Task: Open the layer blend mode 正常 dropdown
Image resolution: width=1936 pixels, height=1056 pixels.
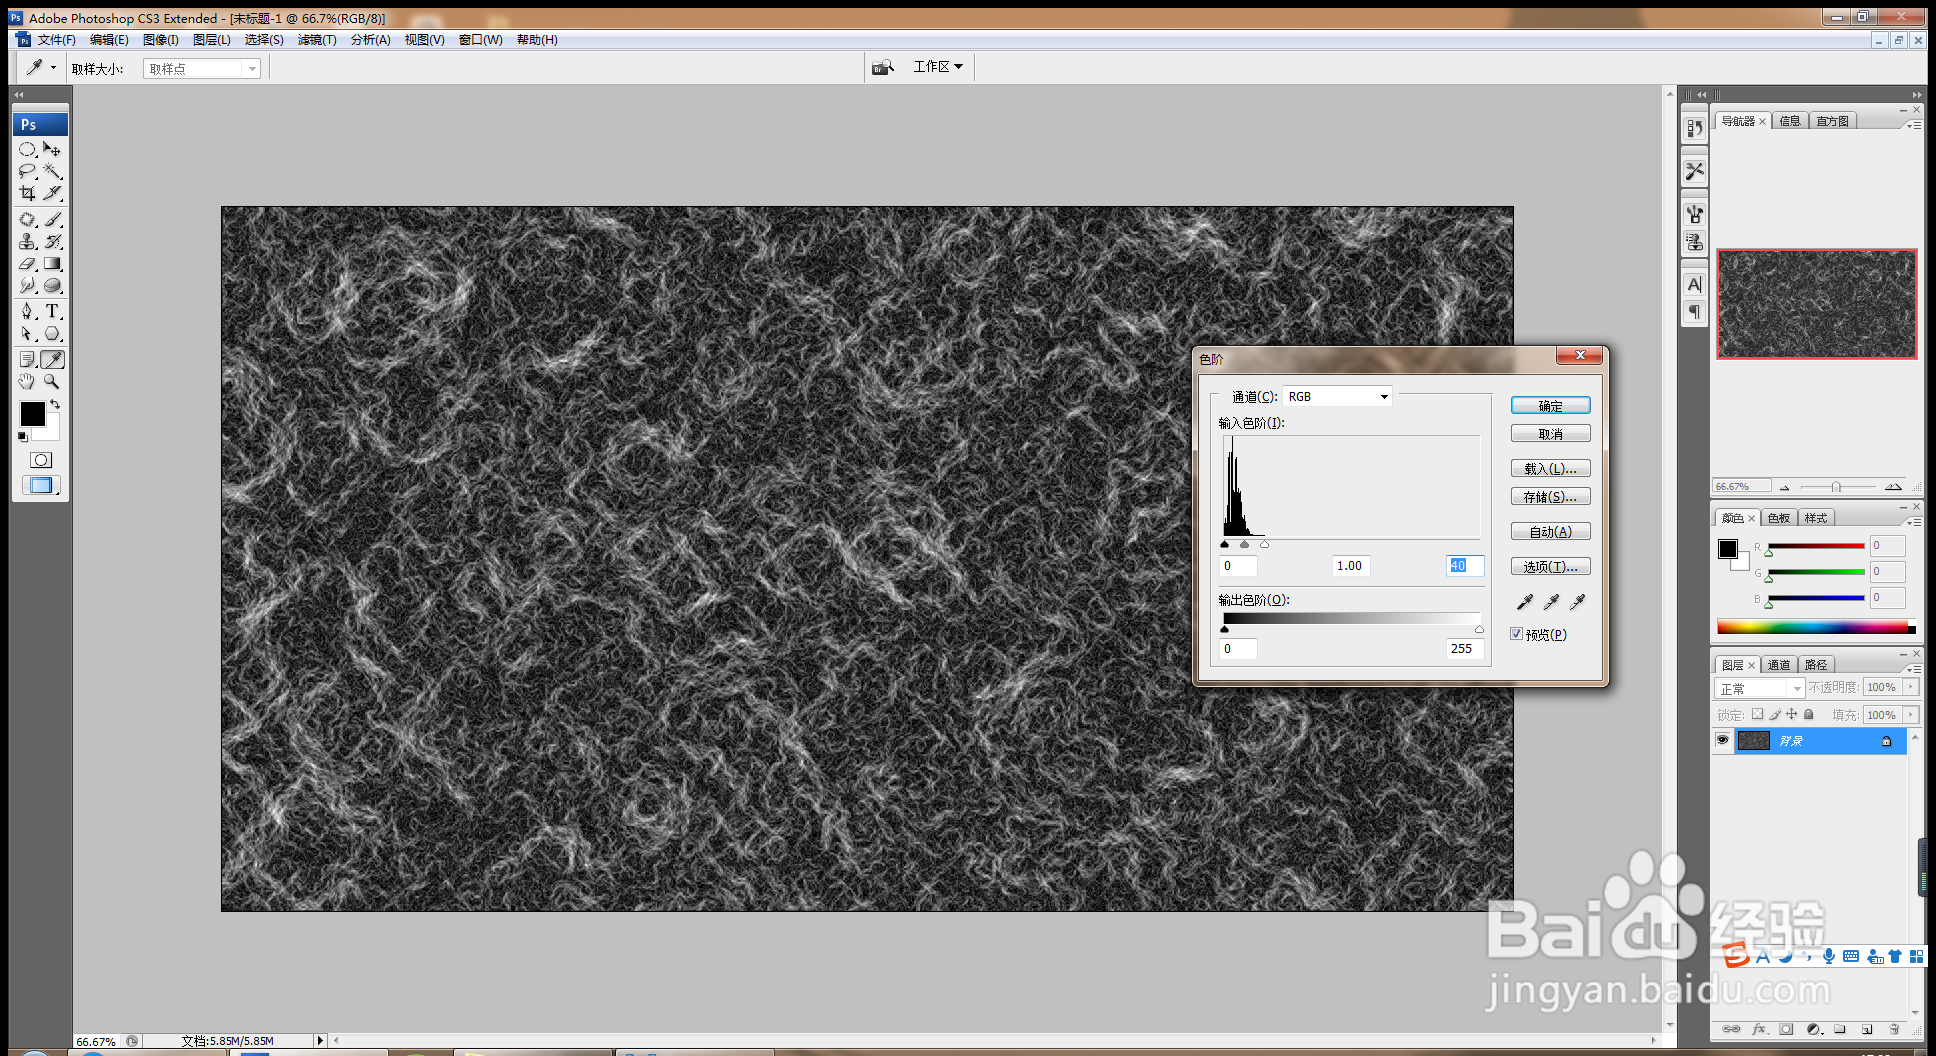Action: click(x=1759, y=688)
